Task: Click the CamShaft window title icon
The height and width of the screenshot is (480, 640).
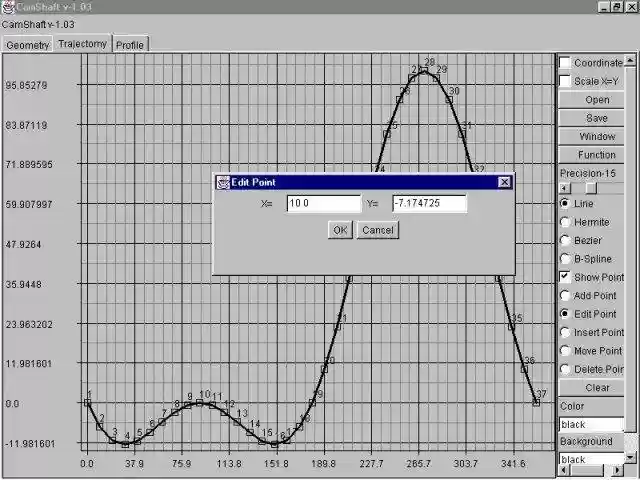Action: click(6, 6)
